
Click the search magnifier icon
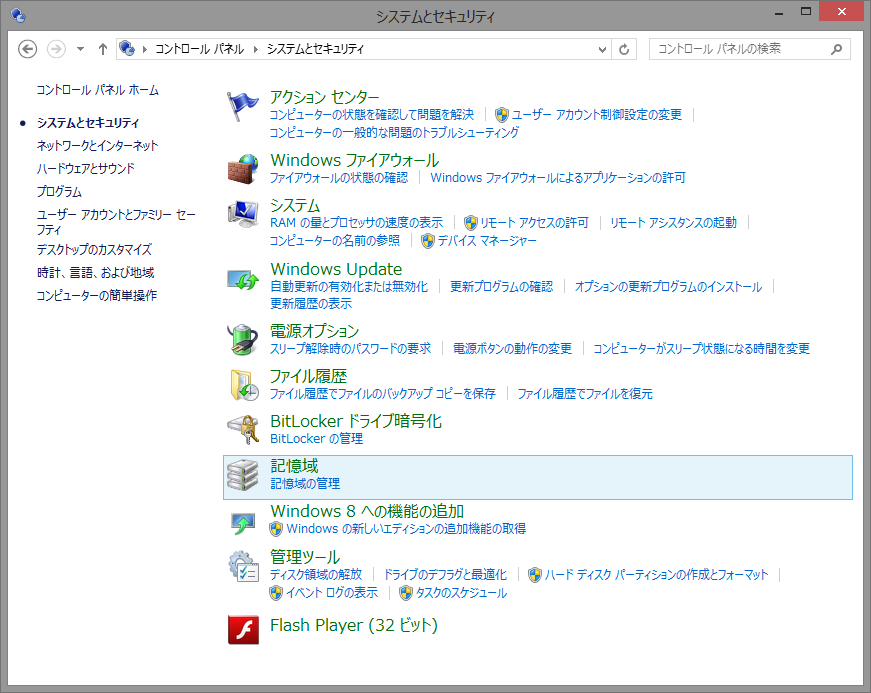click(x=836, y=49)
